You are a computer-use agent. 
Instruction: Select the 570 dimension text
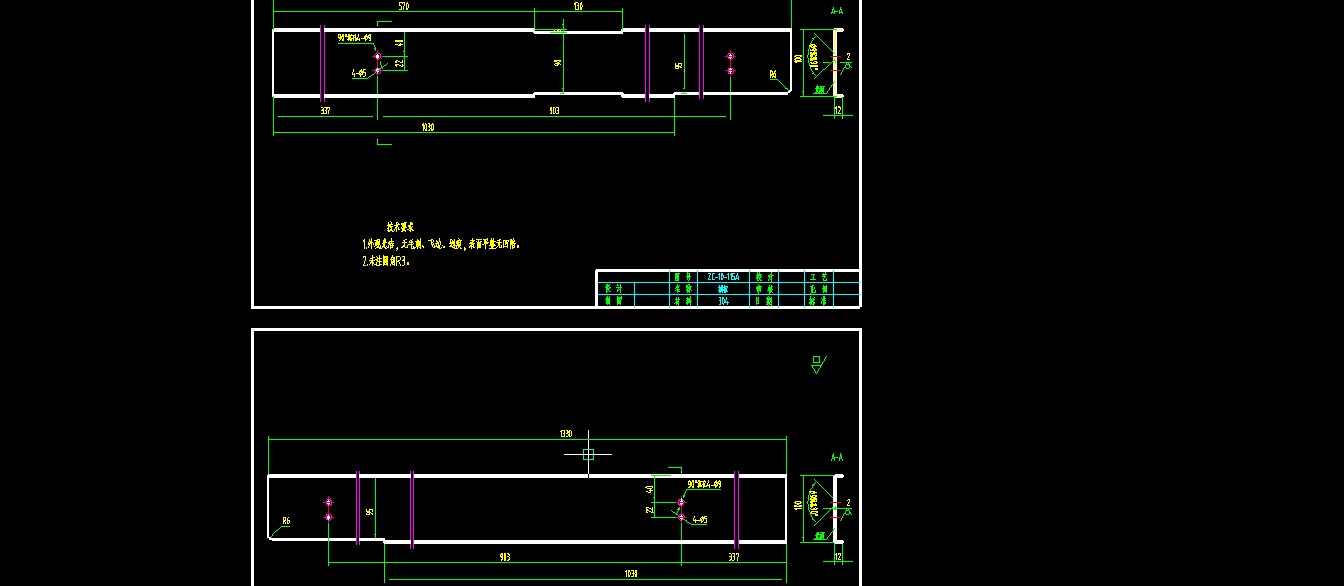pos(403,6)
